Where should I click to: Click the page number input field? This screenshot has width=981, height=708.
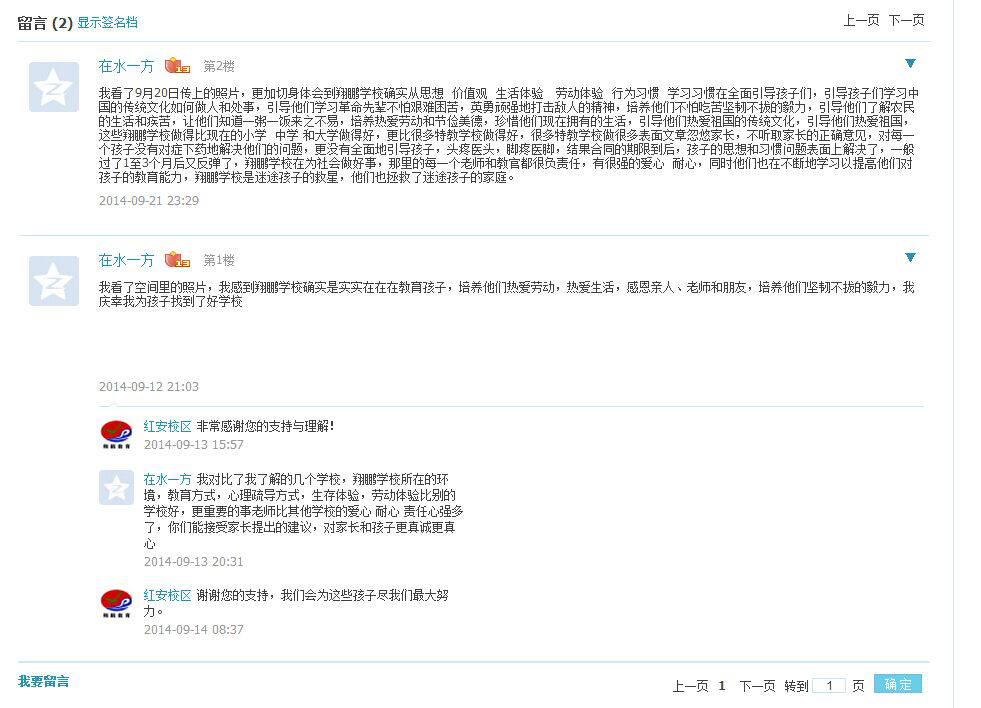(829, 685)
